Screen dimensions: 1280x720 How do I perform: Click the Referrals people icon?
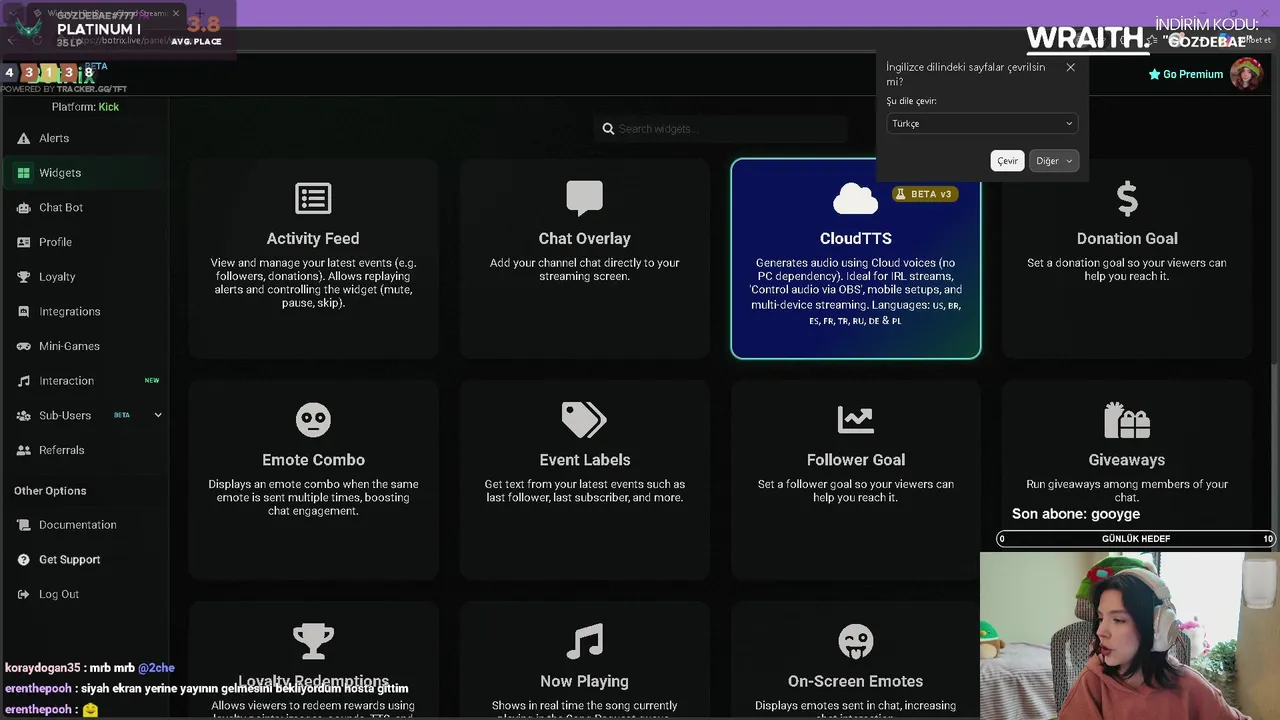click(23, 450)
